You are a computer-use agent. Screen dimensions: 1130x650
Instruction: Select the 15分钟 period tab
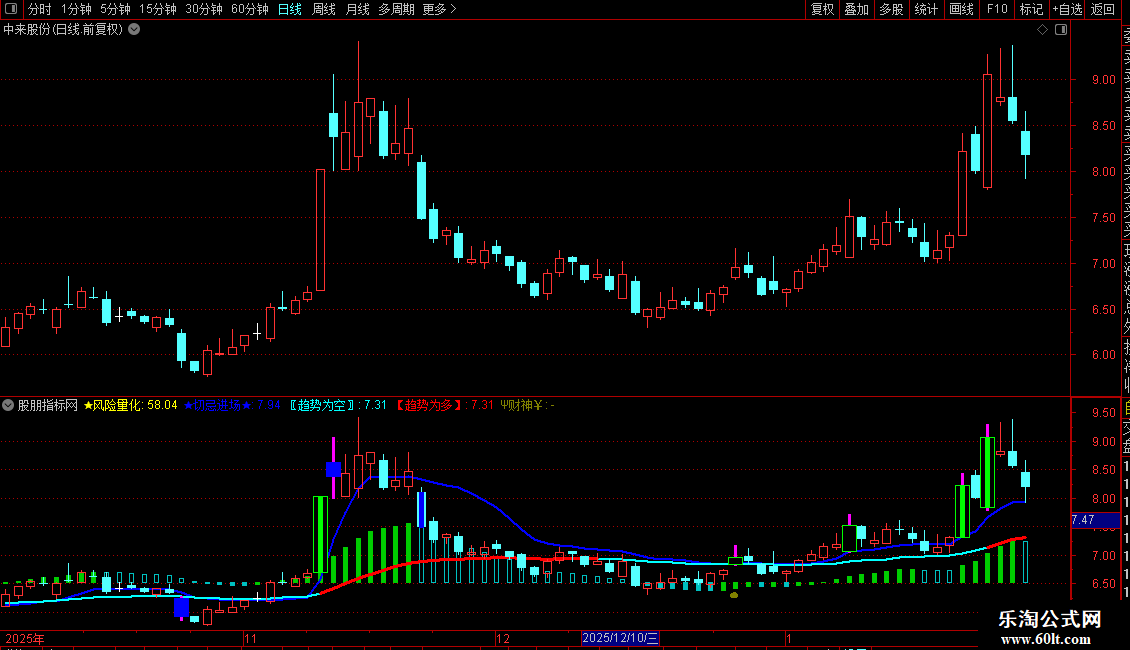pos(158,9)
